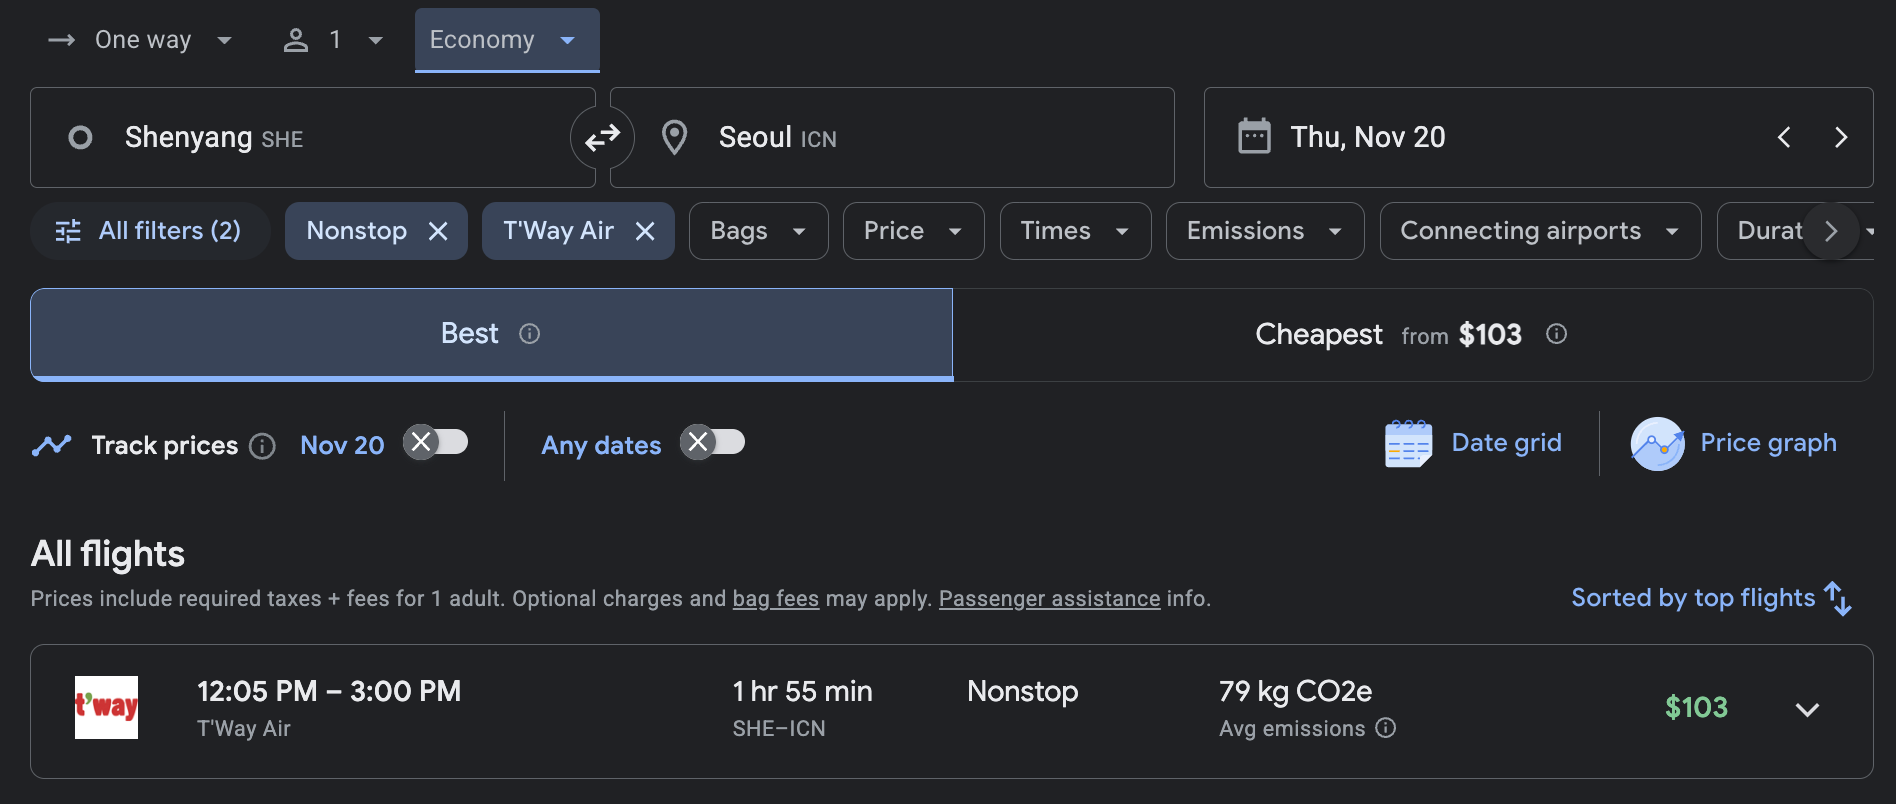Advance to next departure date

coord(1840,138)
